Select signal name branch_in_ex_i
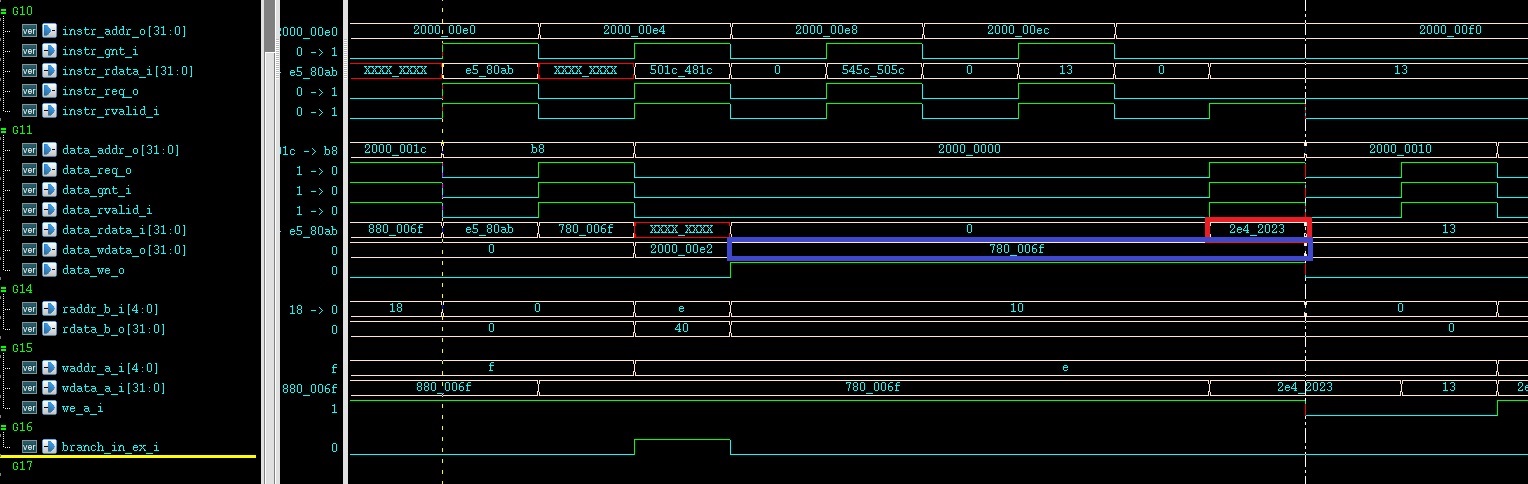This screenshot has width=1528, height=484. (x=111, y=447)
